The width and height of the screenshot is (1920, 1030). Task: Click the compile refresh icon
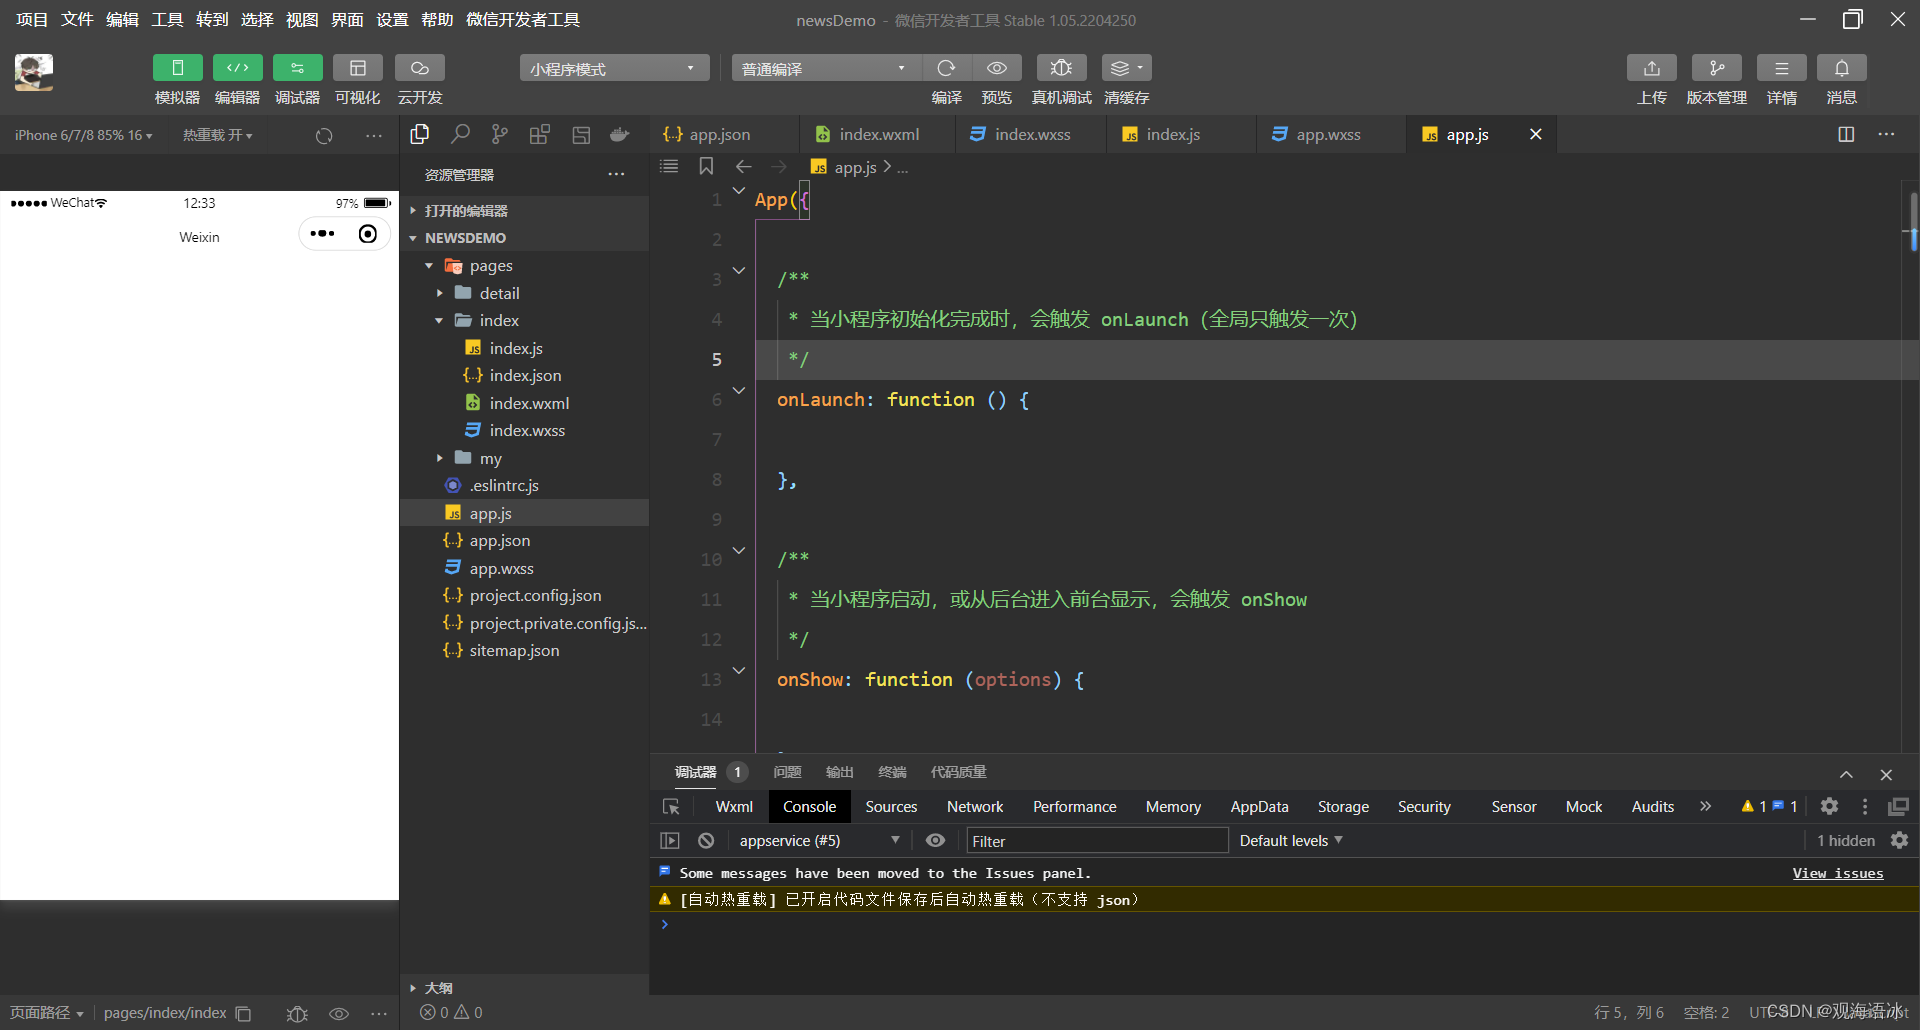(x=946, y=68)
